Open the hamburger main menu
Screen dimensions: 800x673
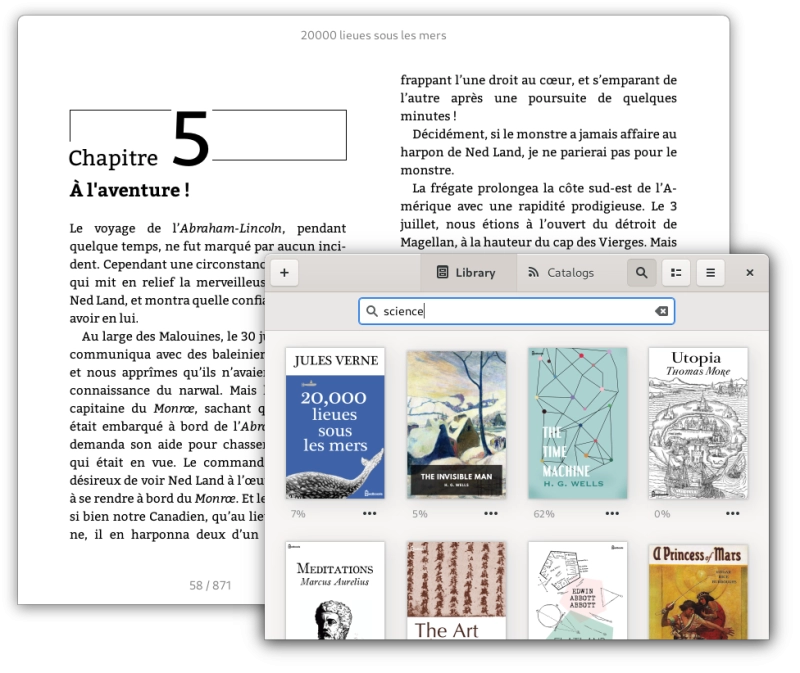click(710, 272)
